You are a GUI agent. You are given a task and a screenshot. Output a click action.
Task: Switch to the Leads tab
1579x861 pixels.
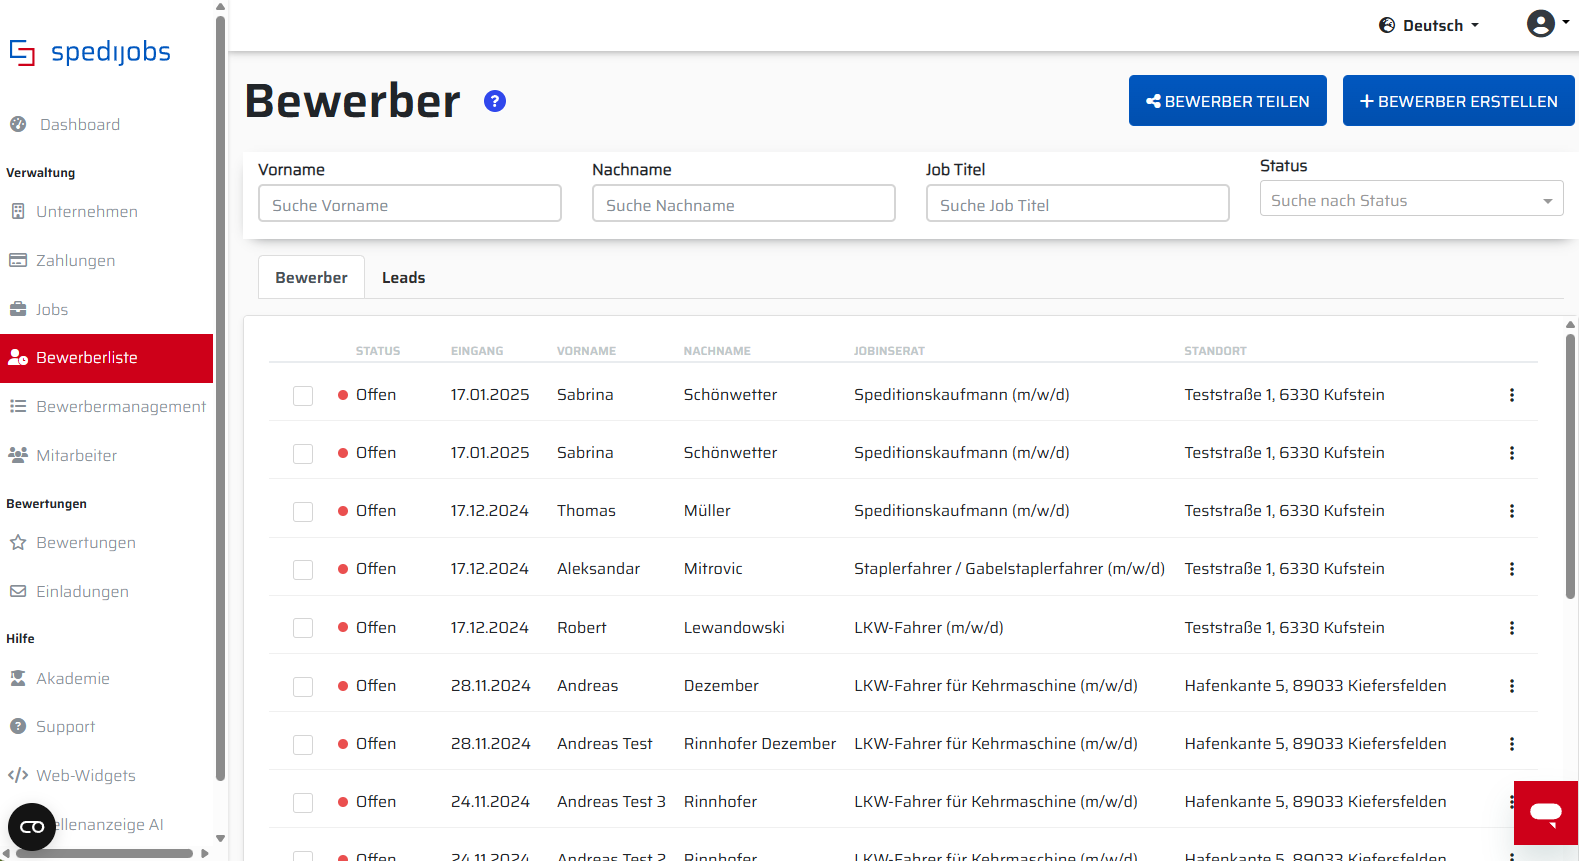click(404, 278)
